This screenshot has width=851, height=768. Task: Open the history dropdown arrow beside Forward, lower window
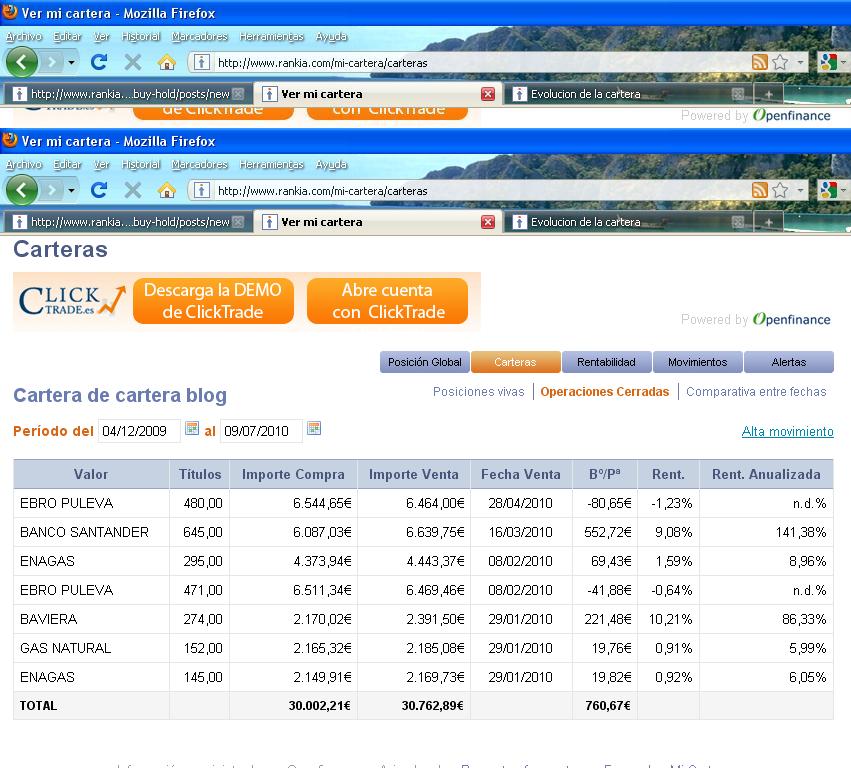coord(71,191)
